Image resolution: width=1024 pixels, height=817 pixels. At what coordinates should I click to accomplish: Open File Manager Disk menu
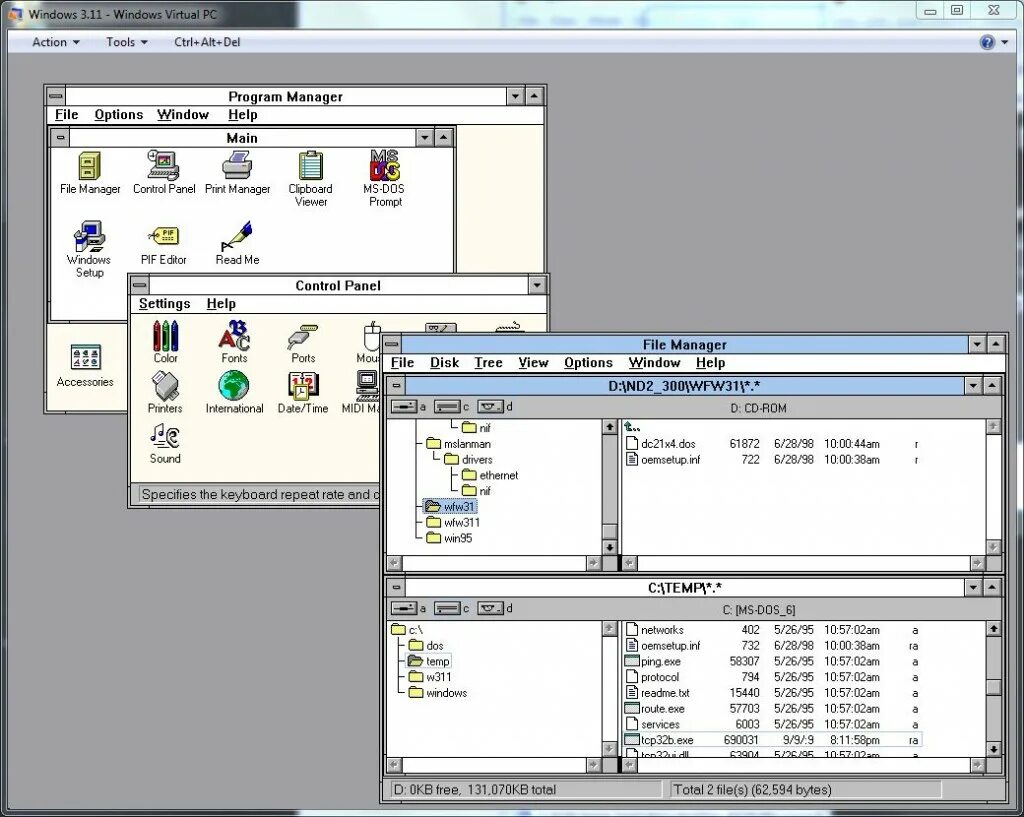click(444, 363)
